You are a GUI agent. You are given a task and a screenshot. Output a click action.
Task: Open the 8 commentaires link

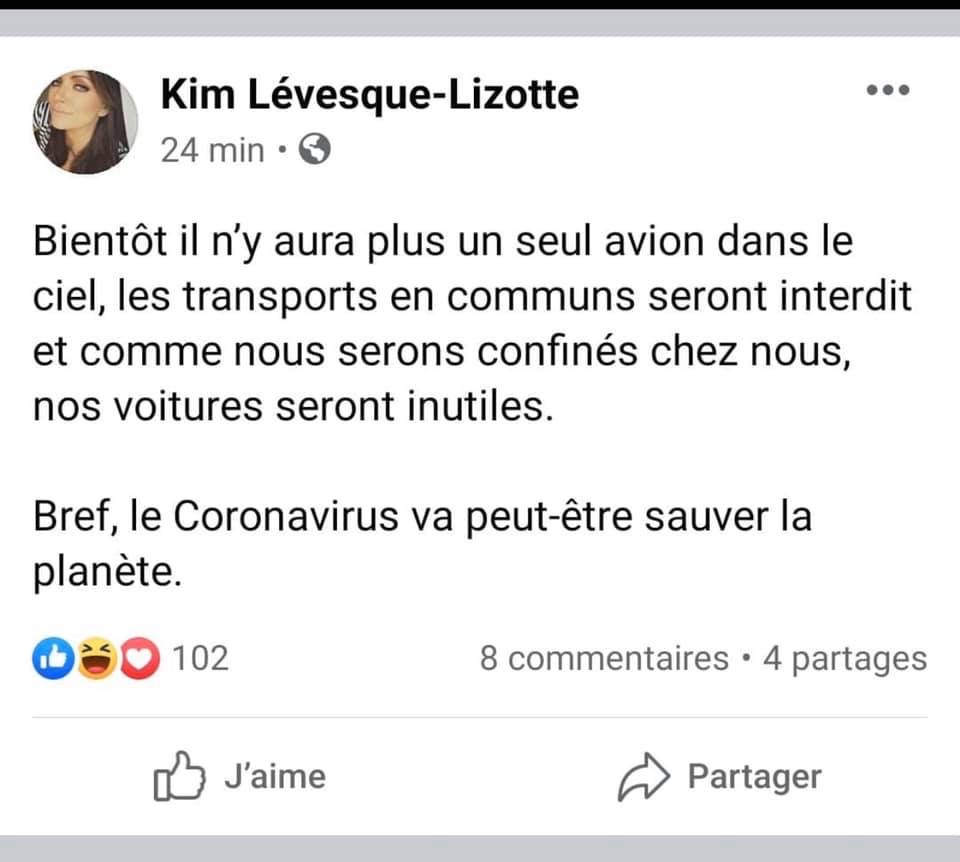pos(604,659)
